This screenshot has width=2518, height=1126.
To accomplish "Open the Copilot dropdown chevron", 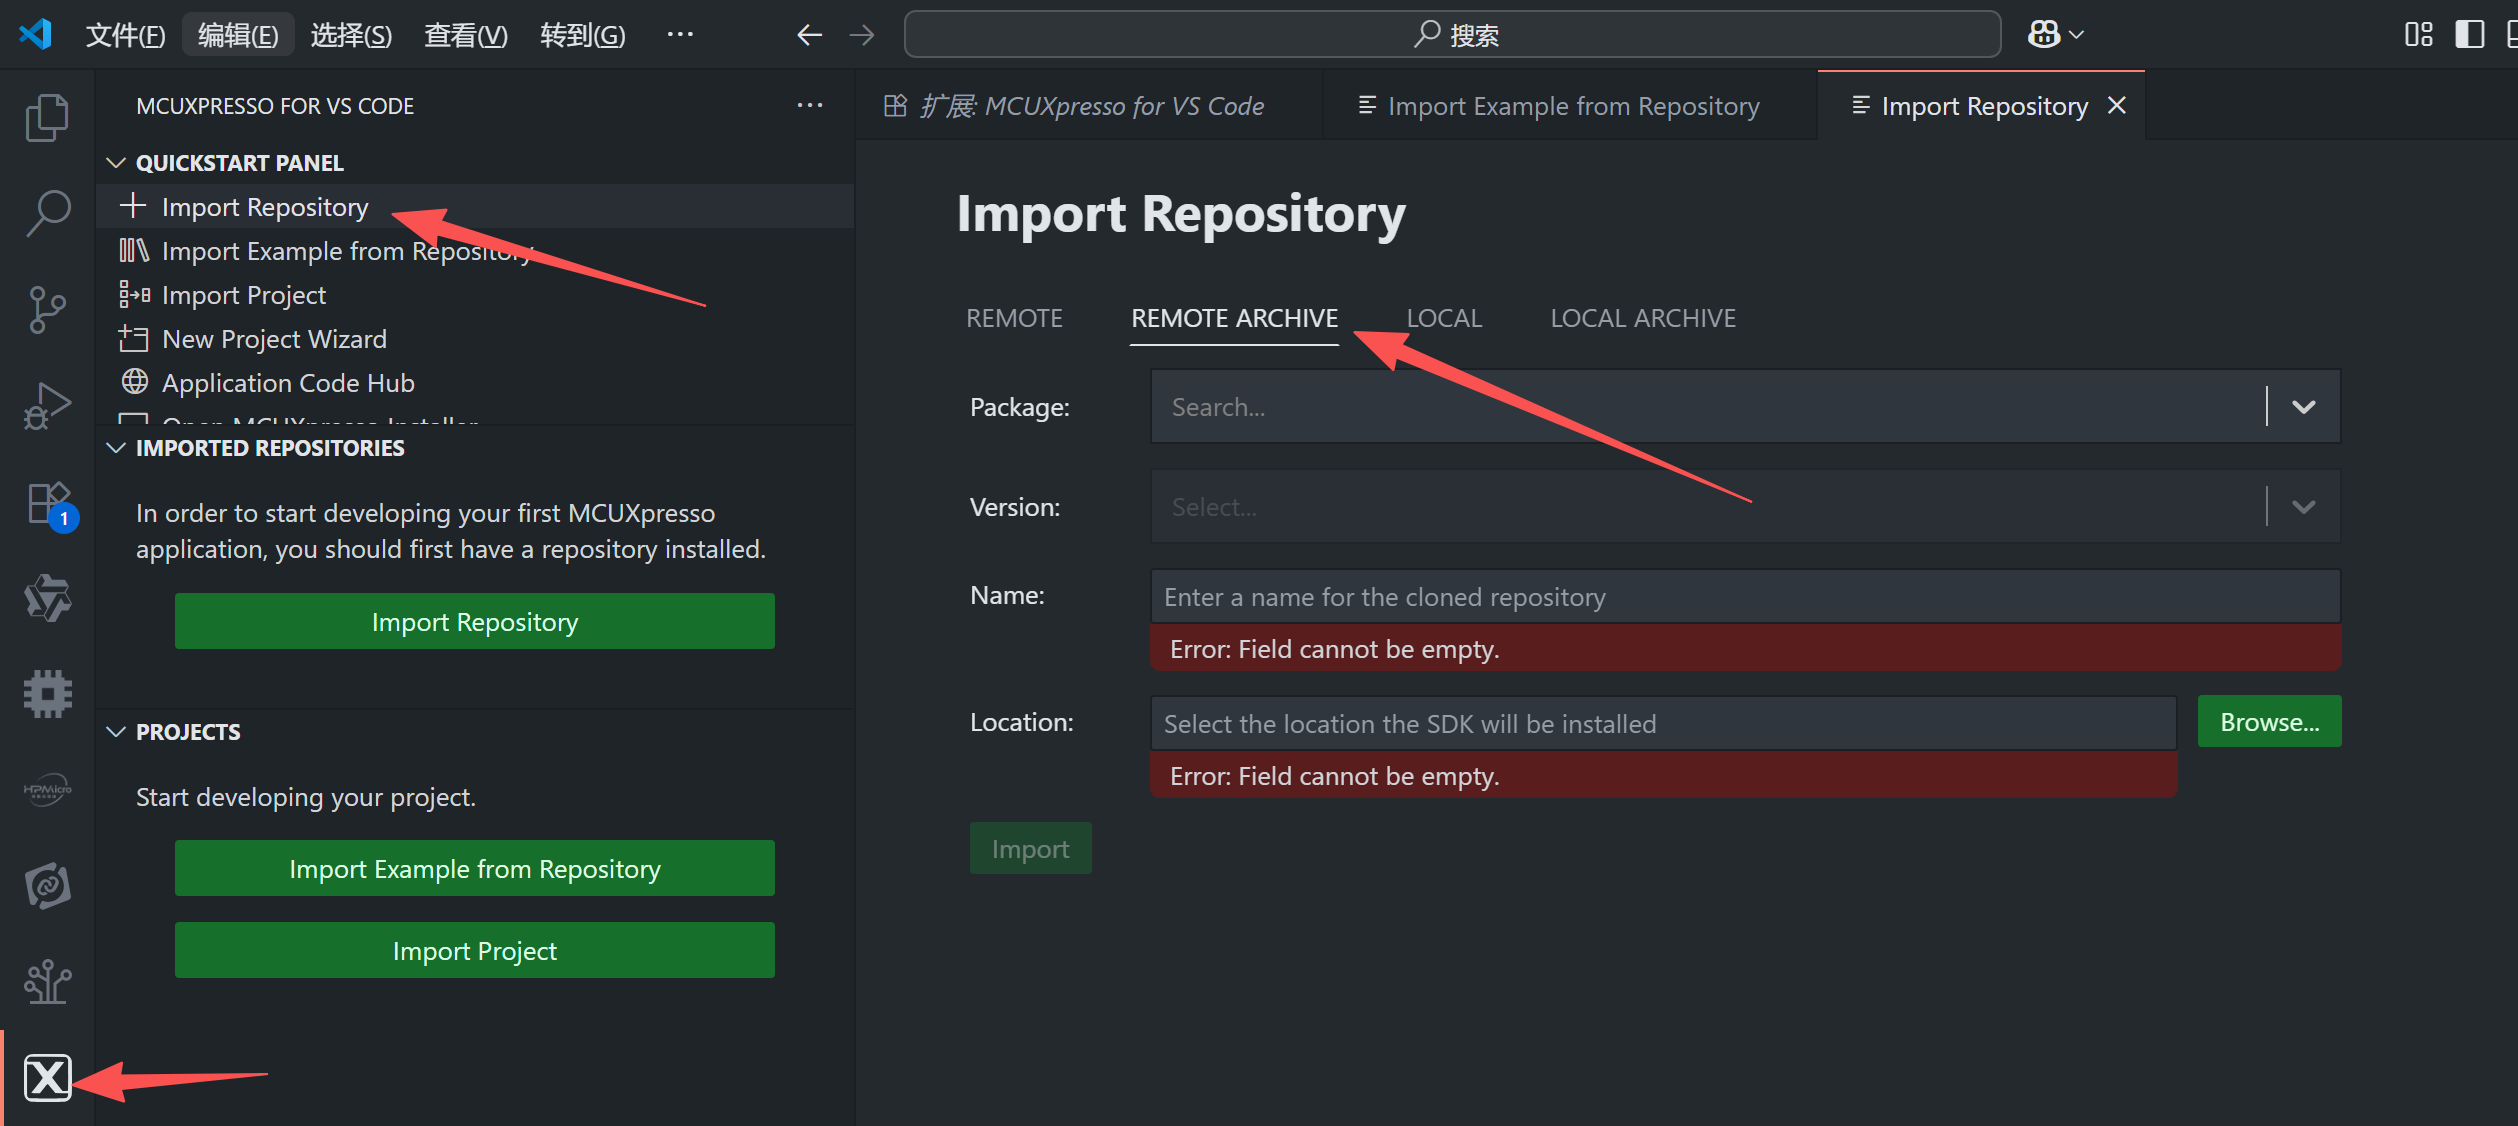I will (2076, 35).
